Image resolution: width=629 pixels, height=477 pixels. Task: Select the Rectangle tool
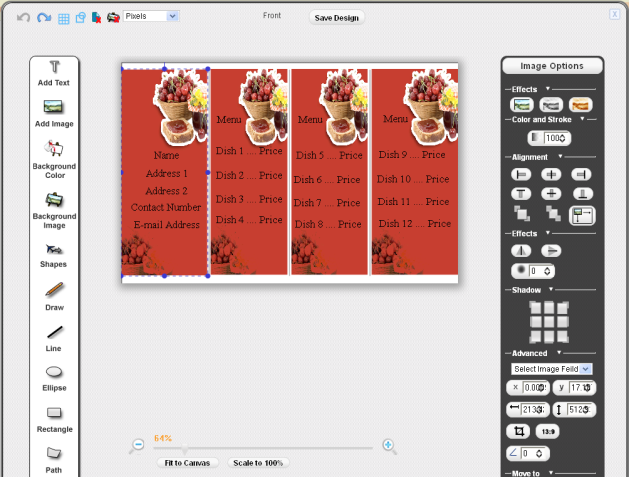(x=54, y=418)
